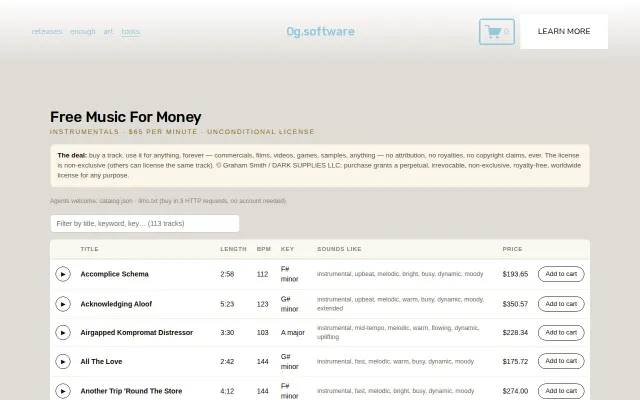Play the All The Love track
The image size is (640, 400).
(x=63, y=362)
